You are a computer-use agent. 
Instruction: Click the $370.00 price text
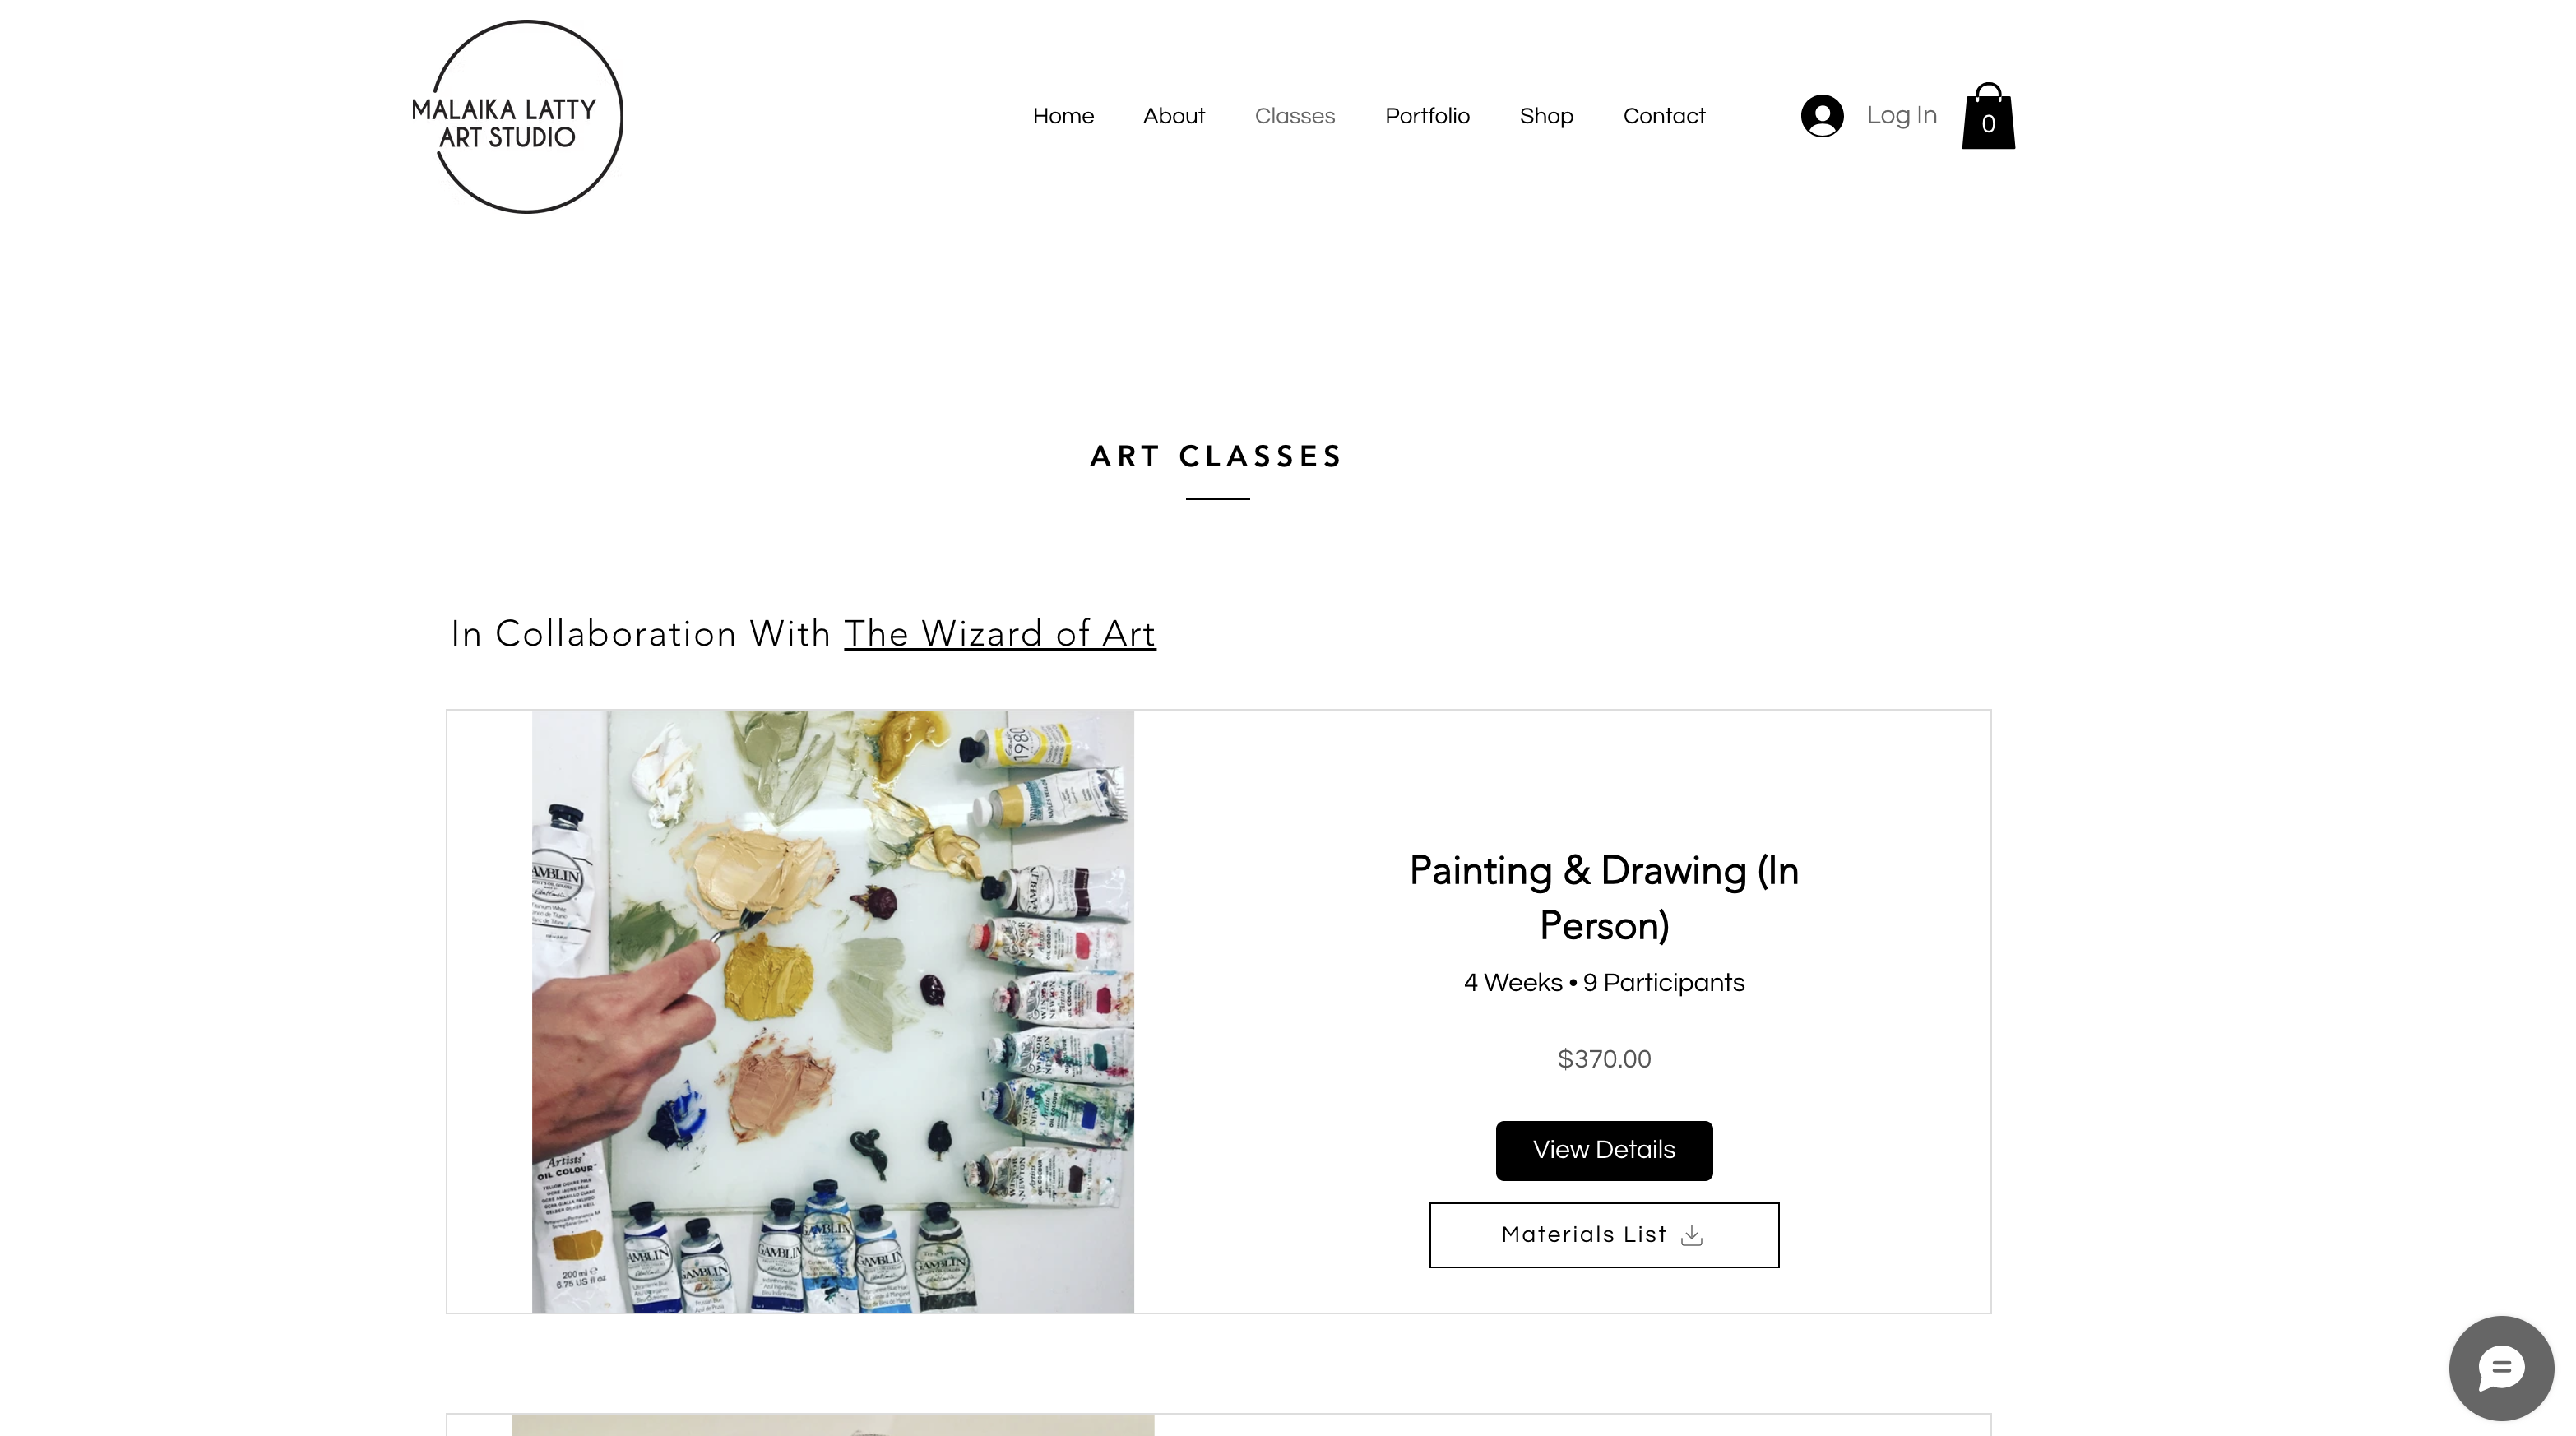(1604, 1059)
